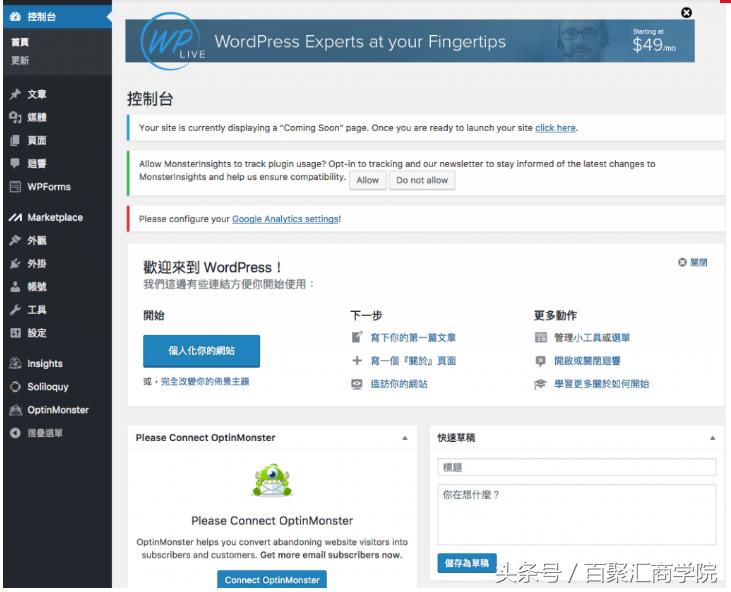Open the 文章 posts menu pin icon
This screenshot has width=731, height=592.
point(15,94)
